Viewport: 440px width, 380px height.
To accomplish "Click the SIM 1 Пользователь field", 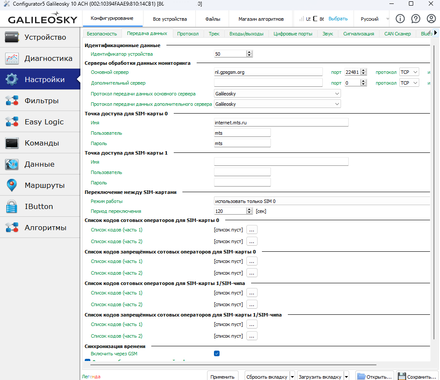I will tap(242, 172).
